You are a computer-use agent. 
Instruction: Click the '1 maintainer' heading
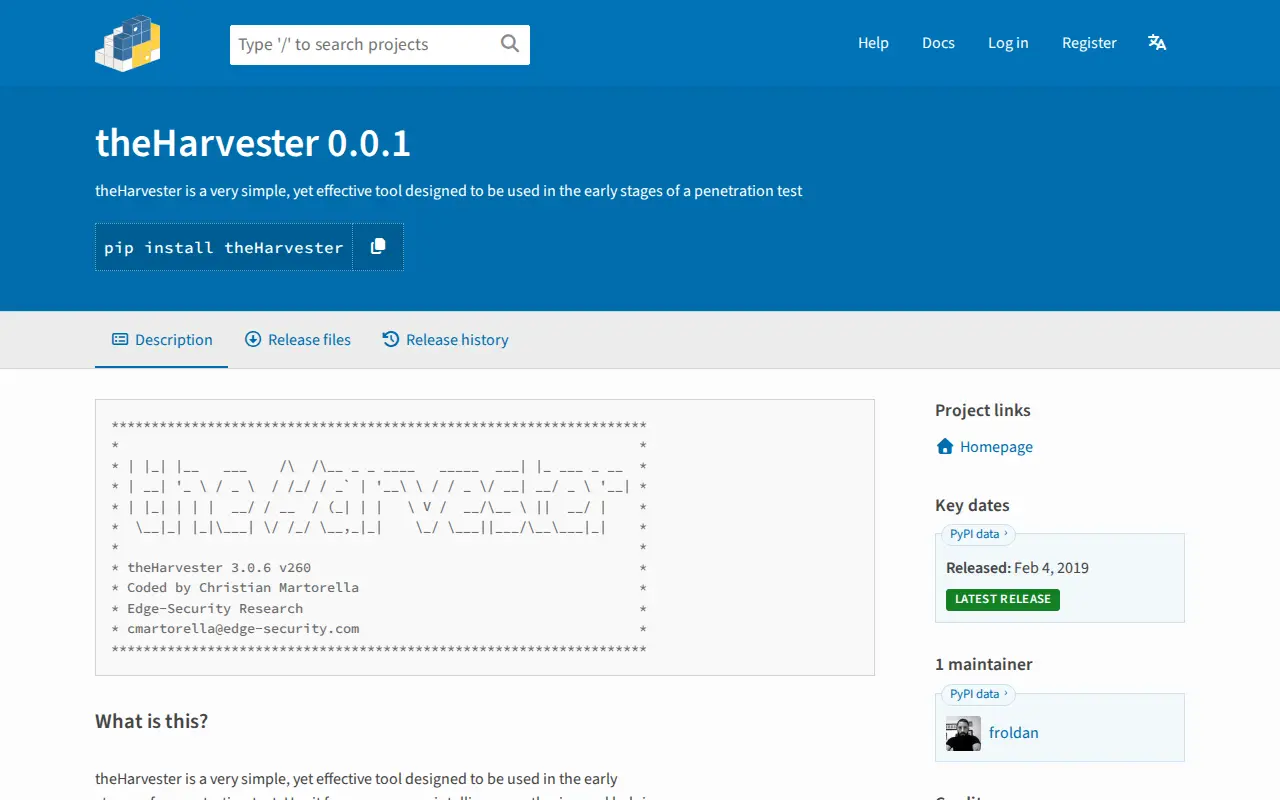tap(984, 664)
